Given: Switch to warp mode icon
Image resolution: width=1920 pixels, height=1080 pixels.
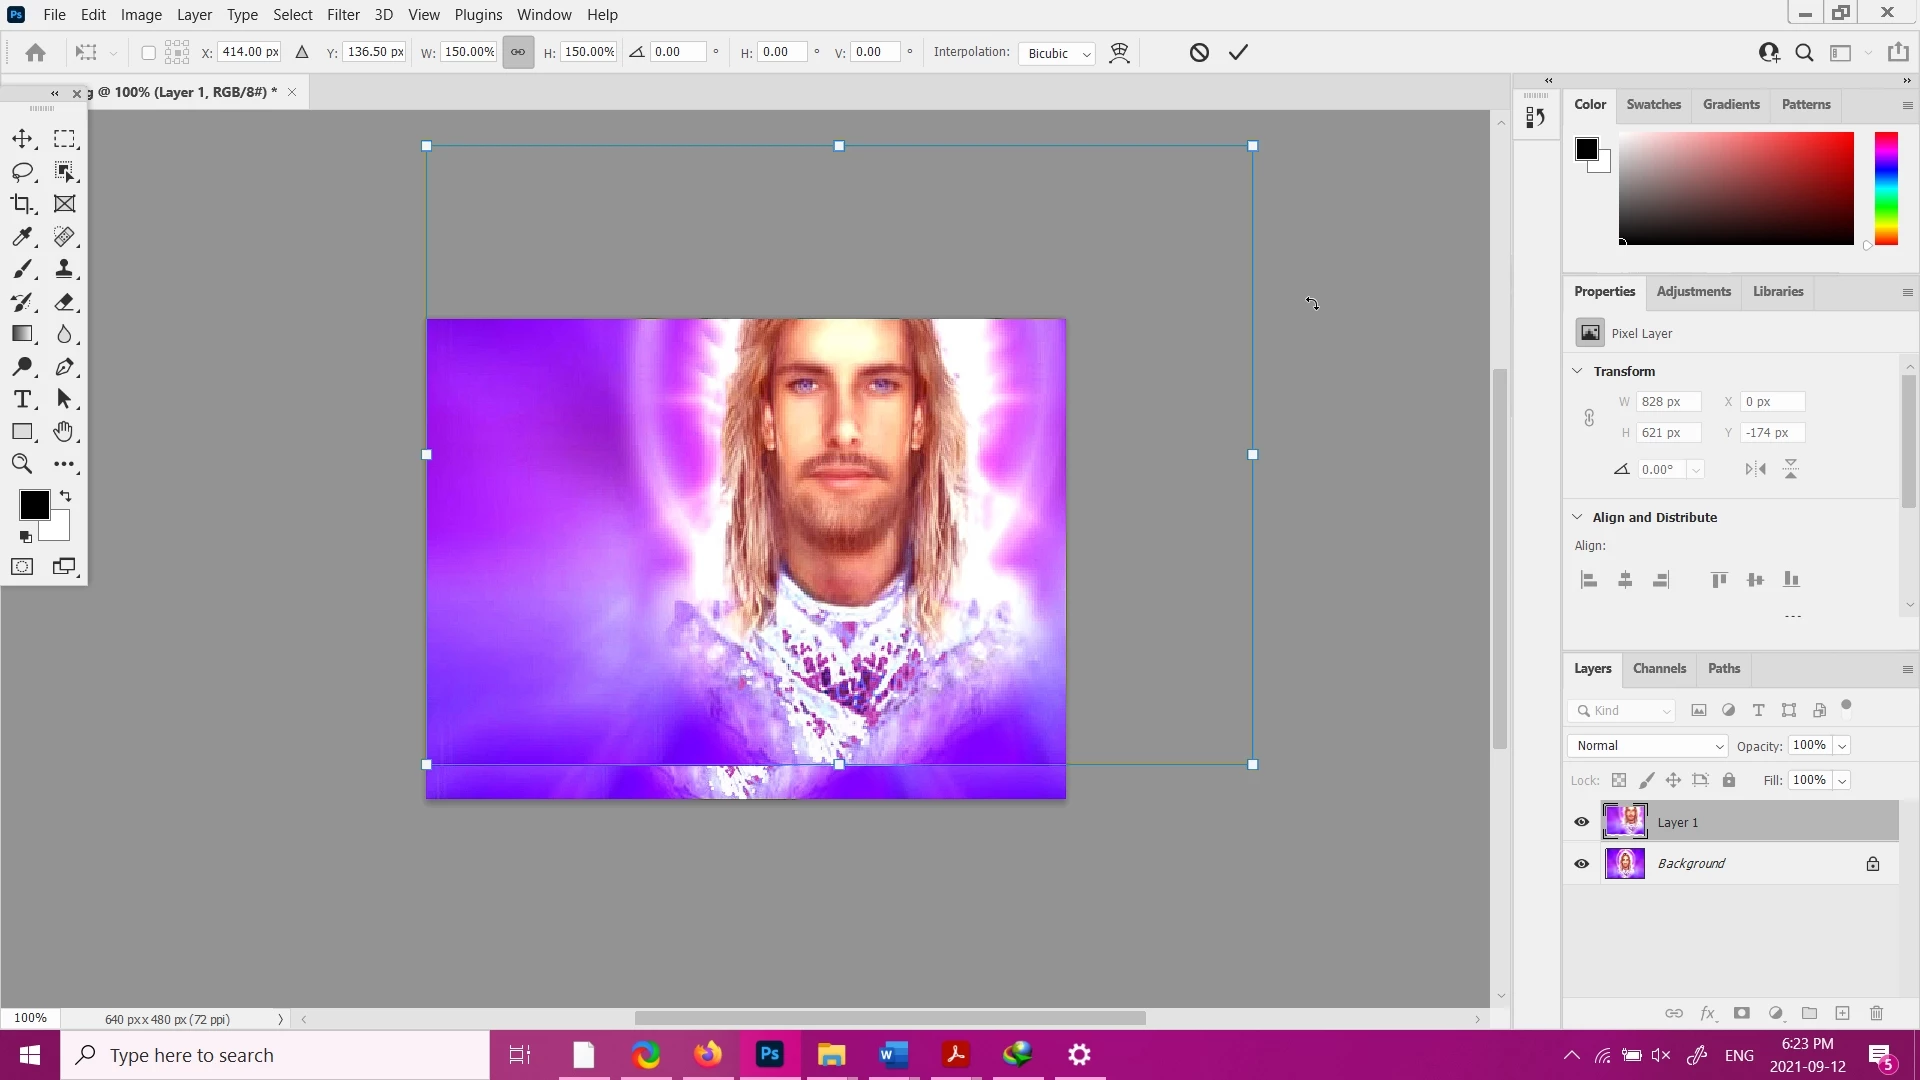Looking at the screenshot, I should pos(1119,53).
